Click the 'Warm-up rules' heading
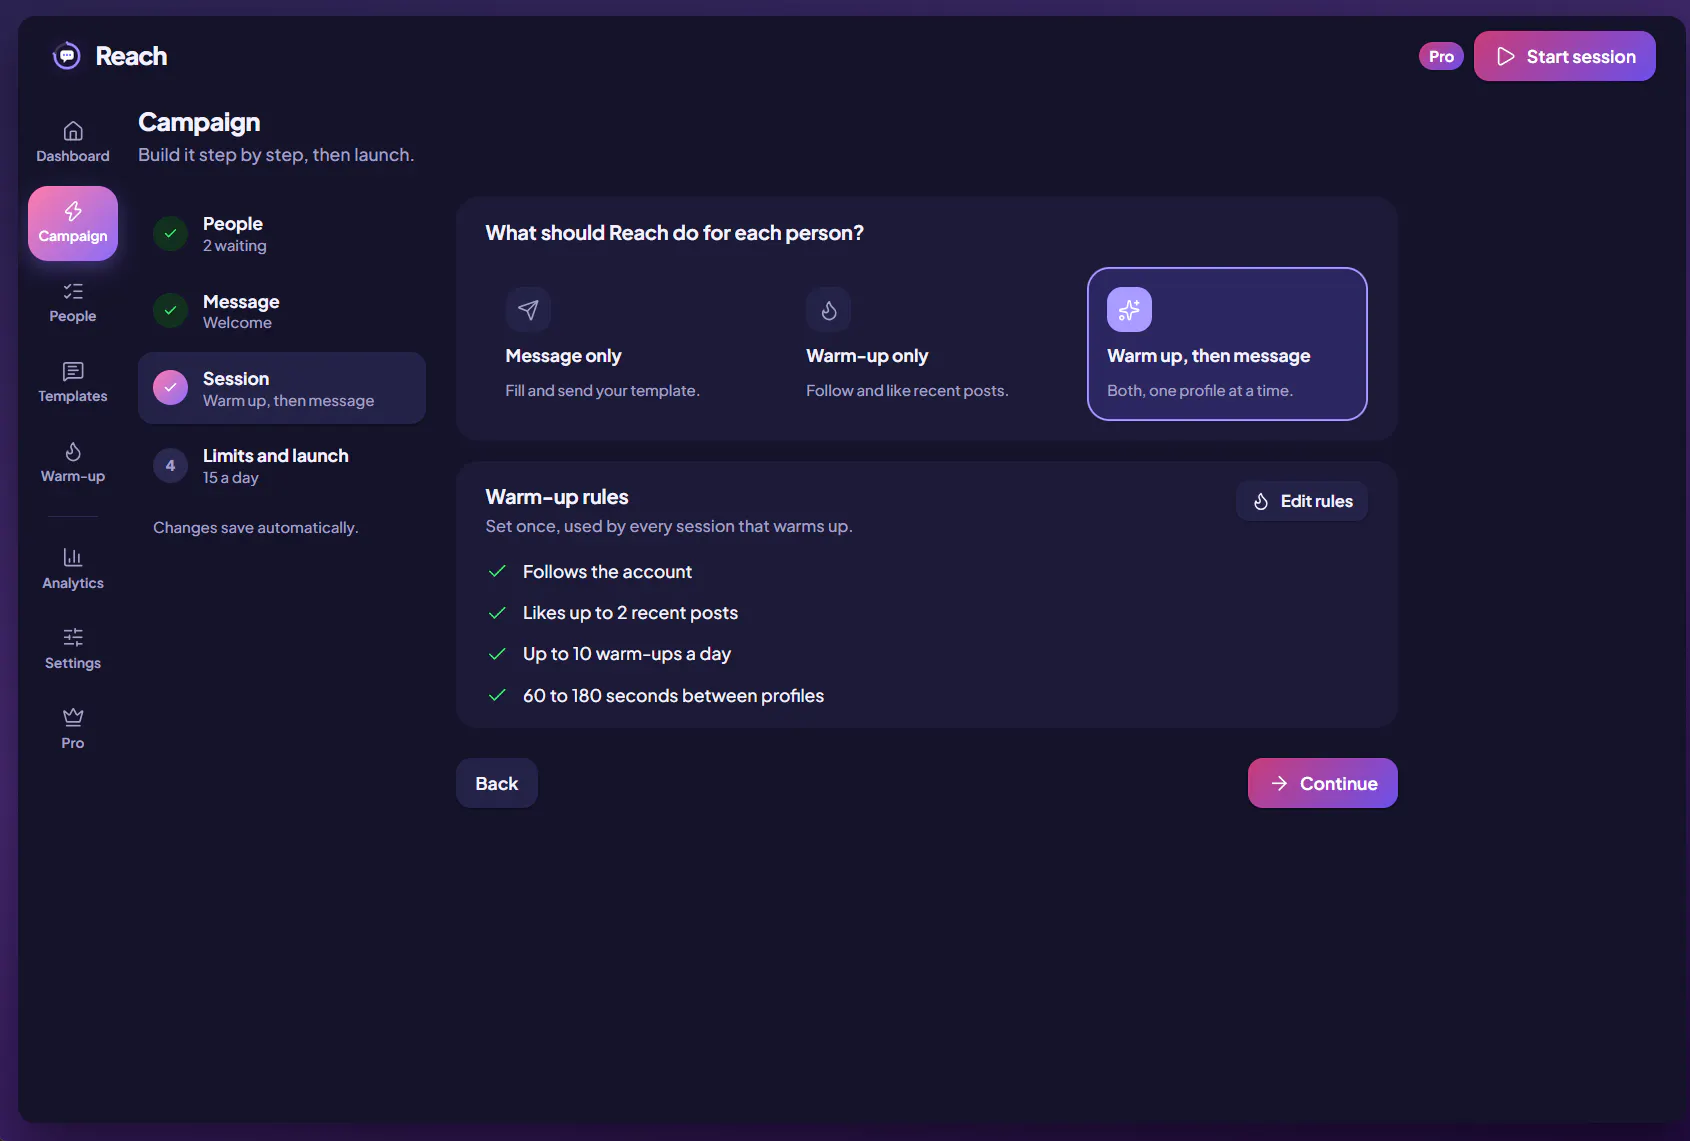 click(557, 497)
